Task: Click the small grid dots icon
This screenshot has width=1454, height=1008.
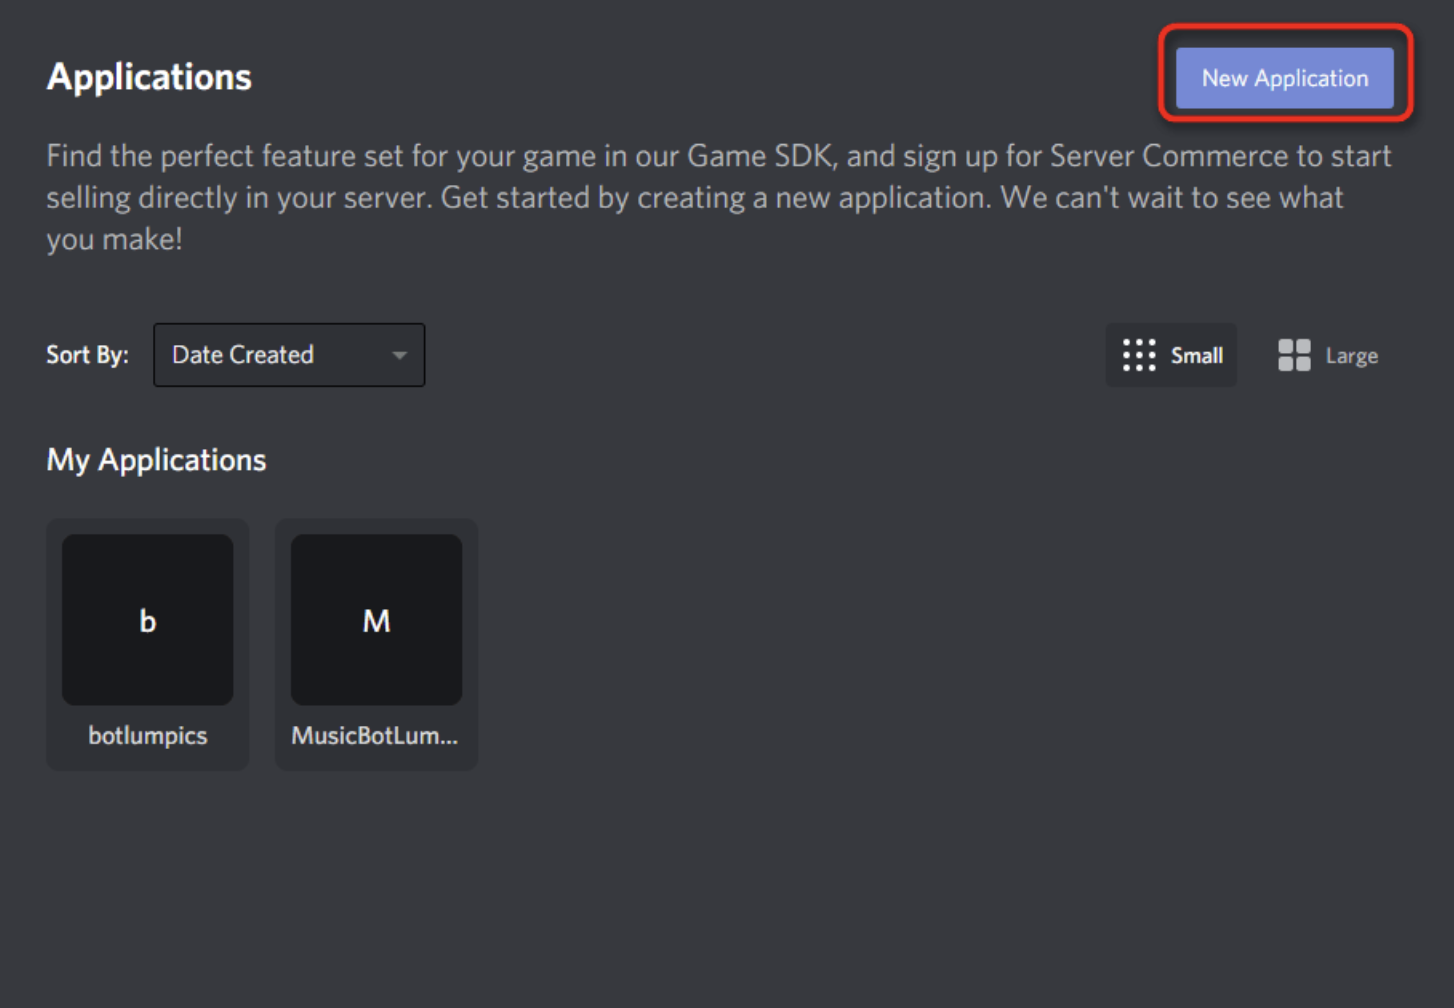Action: point(1138,355)
